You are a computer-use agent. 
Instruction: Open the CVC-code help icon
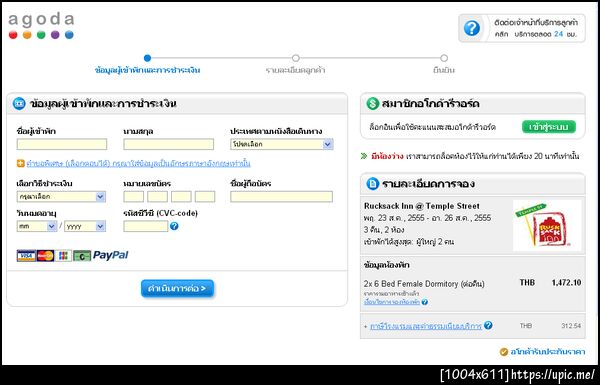point(174,226)
